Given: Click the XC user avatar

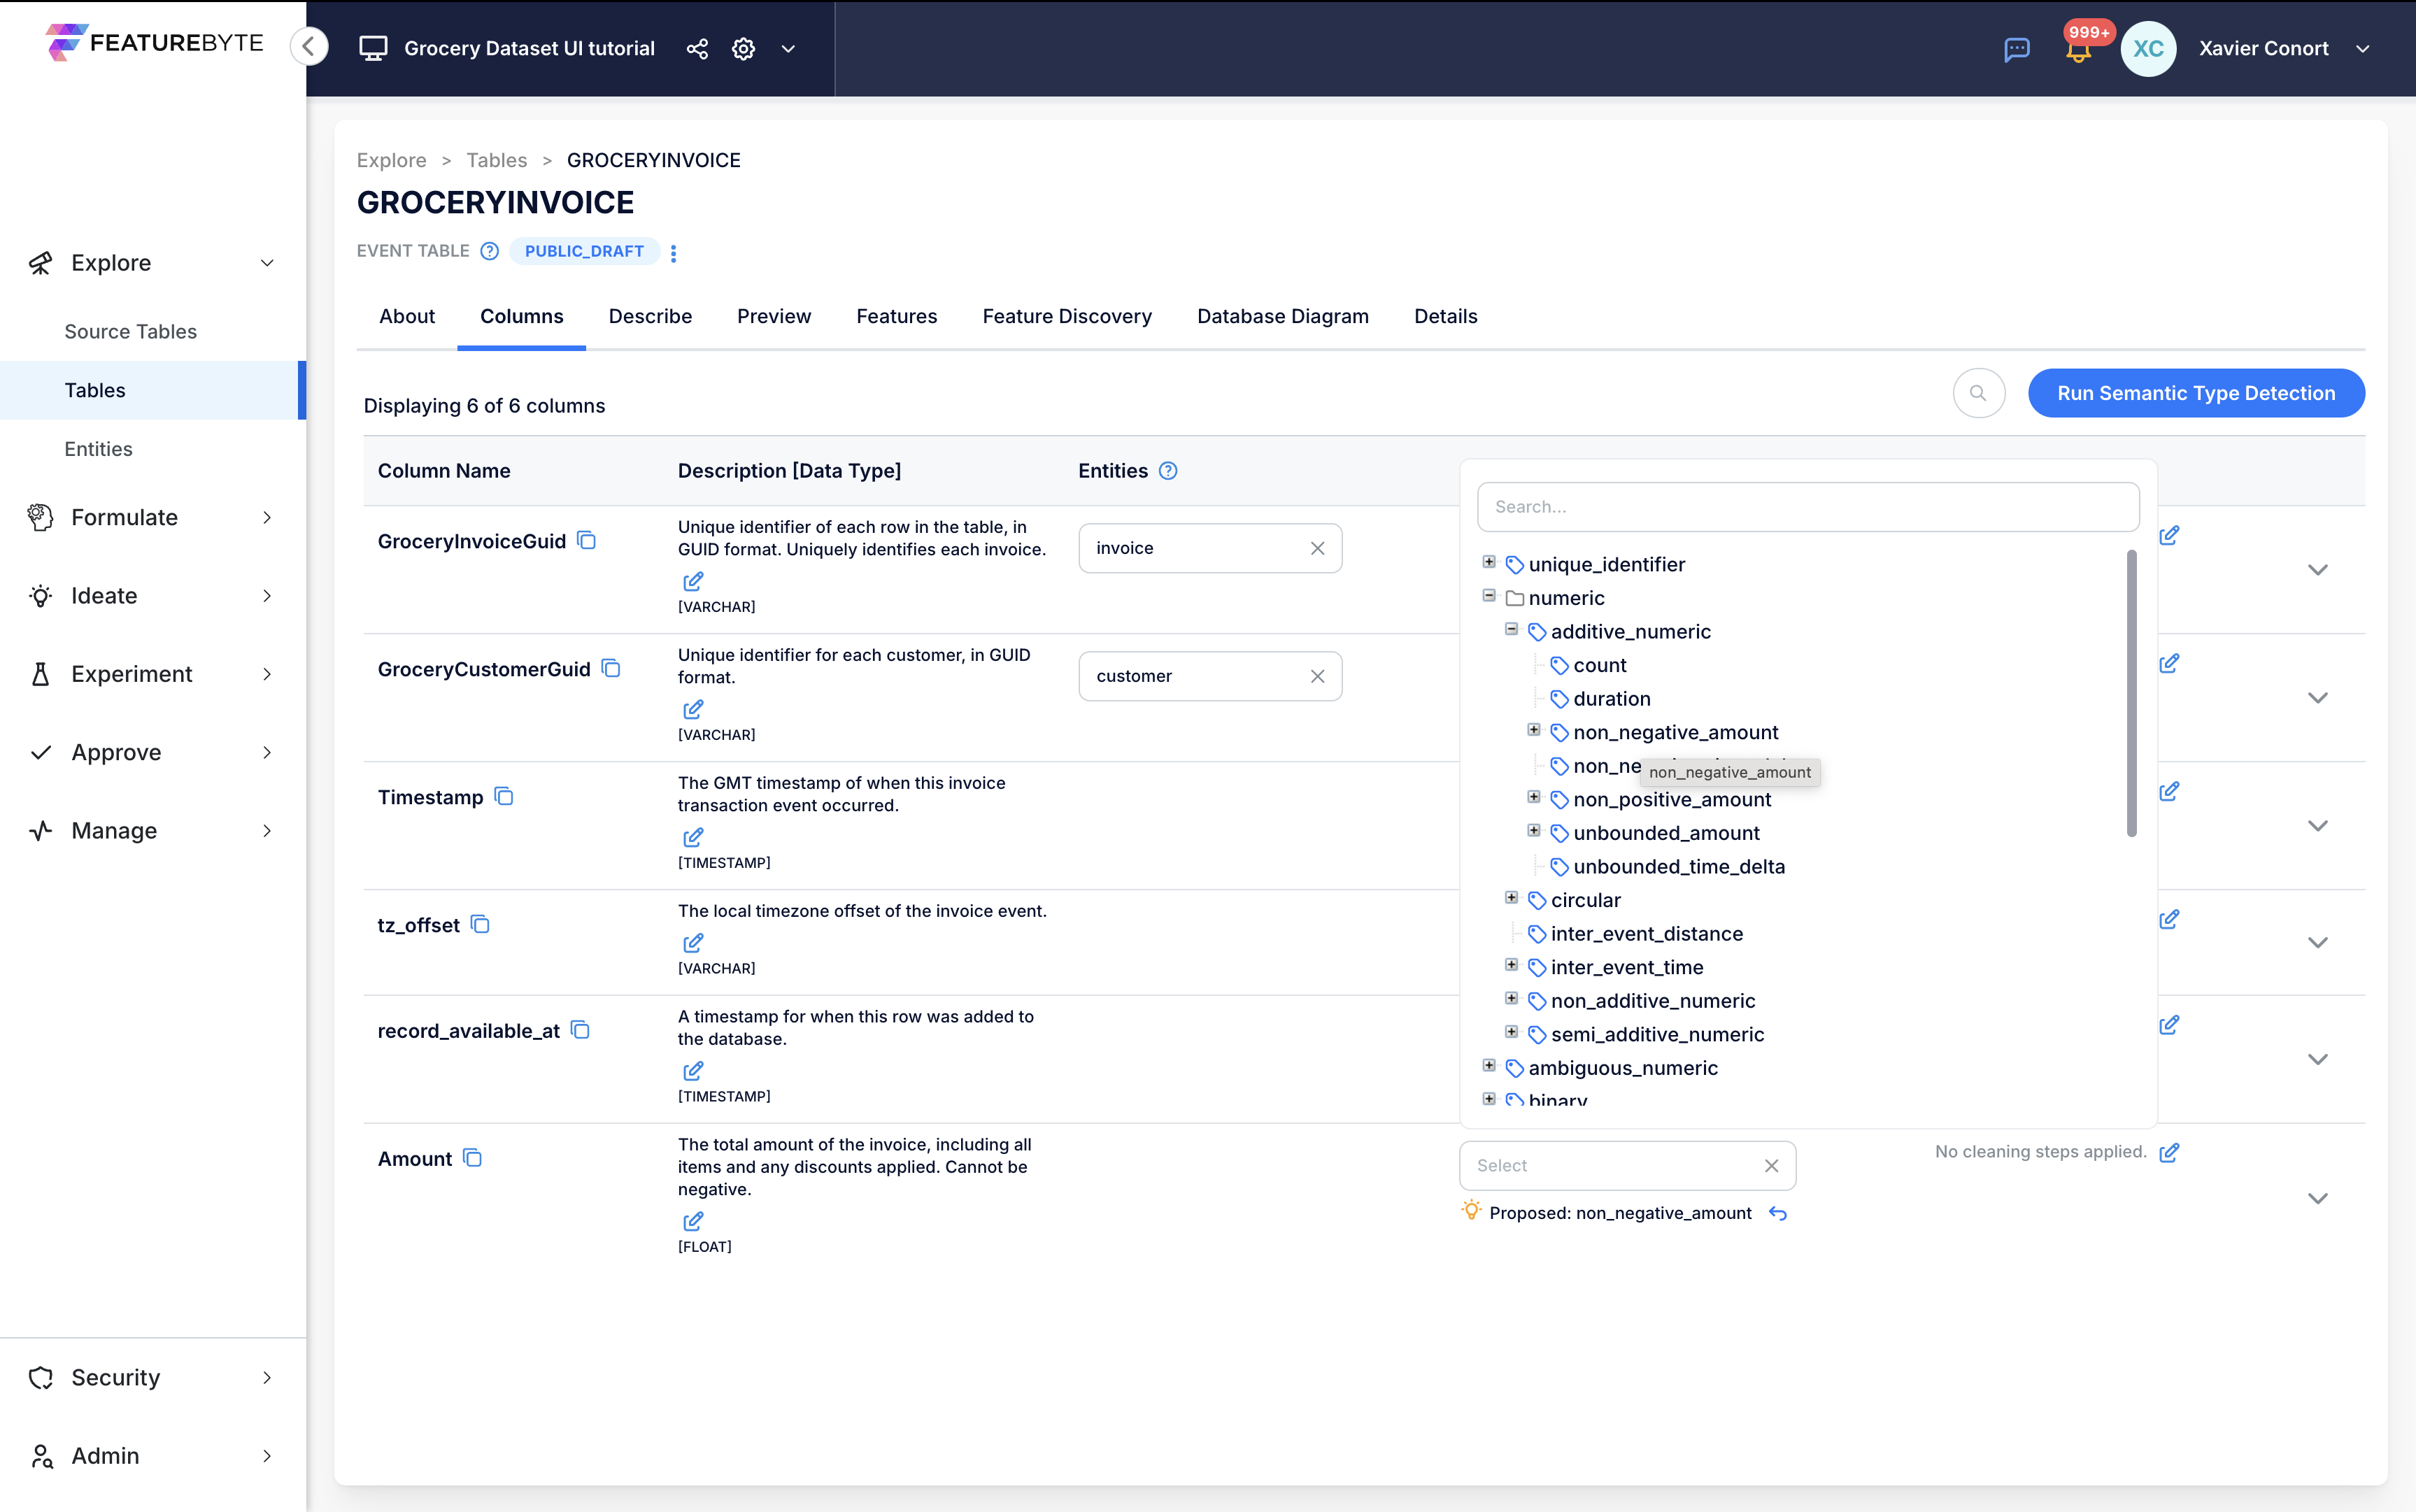Looking at the screenshot, I should (2148, 49).
